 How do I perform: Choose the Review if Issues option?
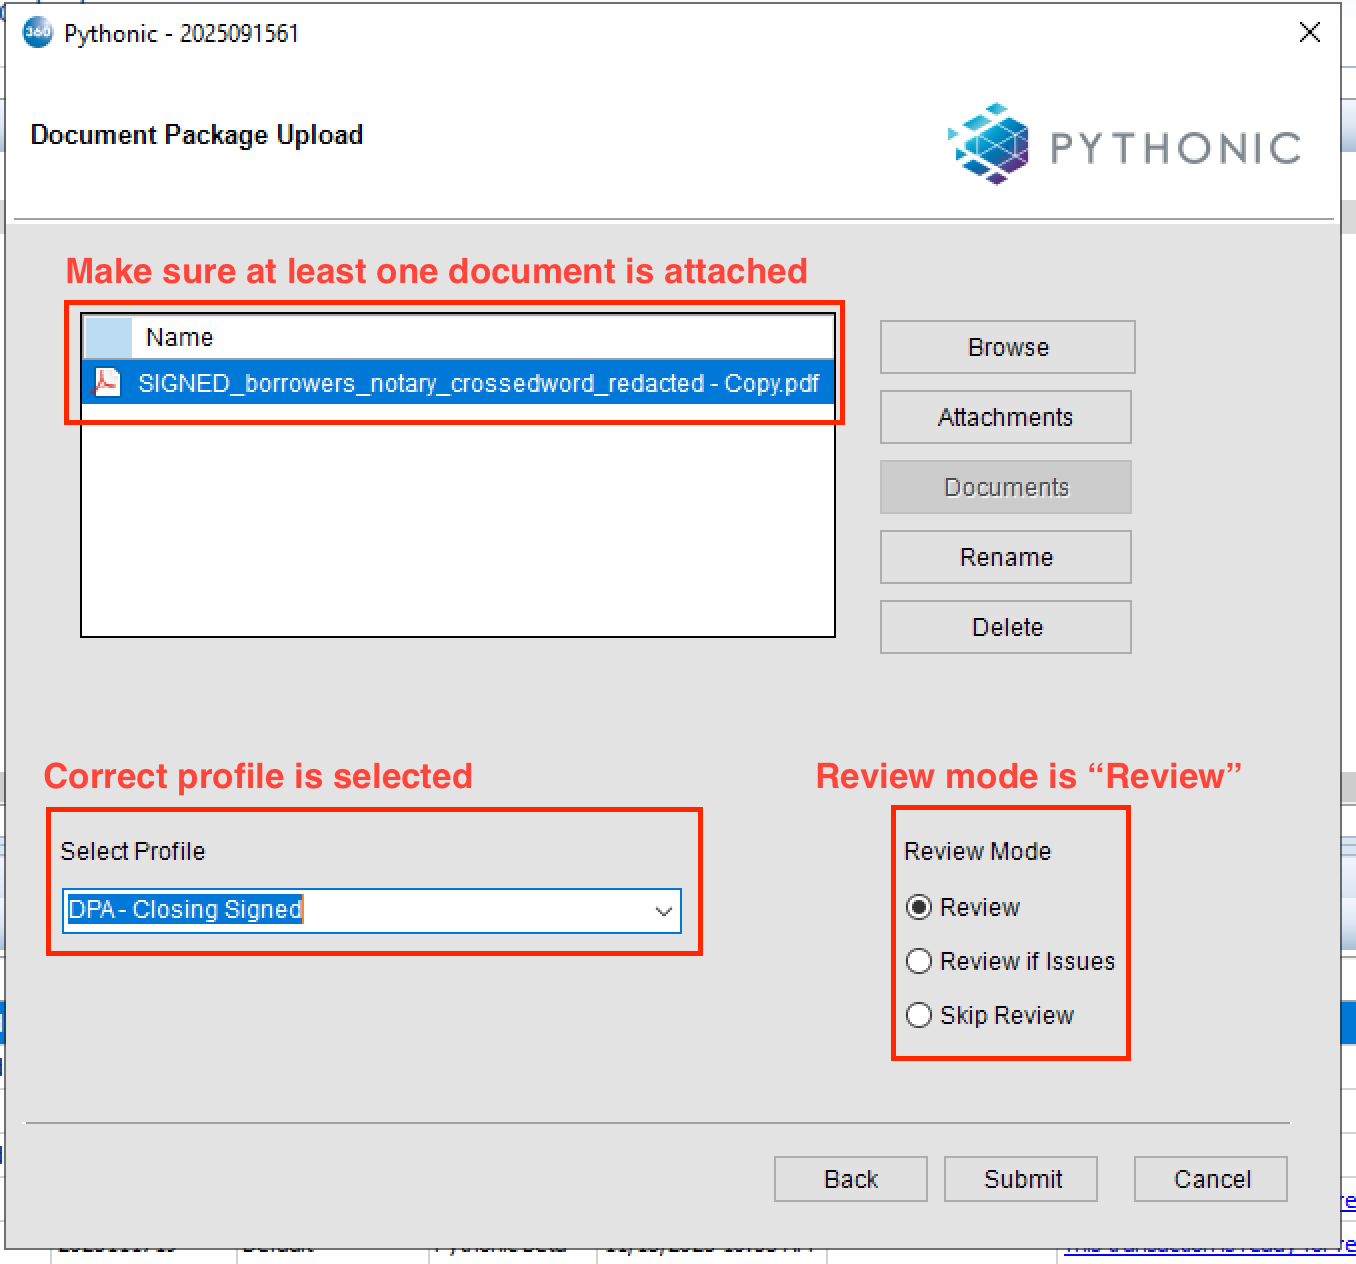[918, 961]
